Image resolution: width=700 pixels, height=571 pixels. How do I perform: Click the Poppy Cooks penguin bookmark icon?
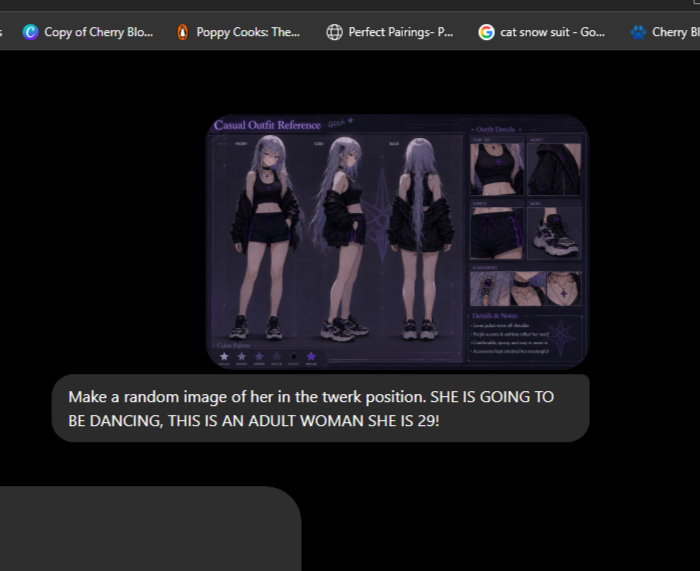183,32
